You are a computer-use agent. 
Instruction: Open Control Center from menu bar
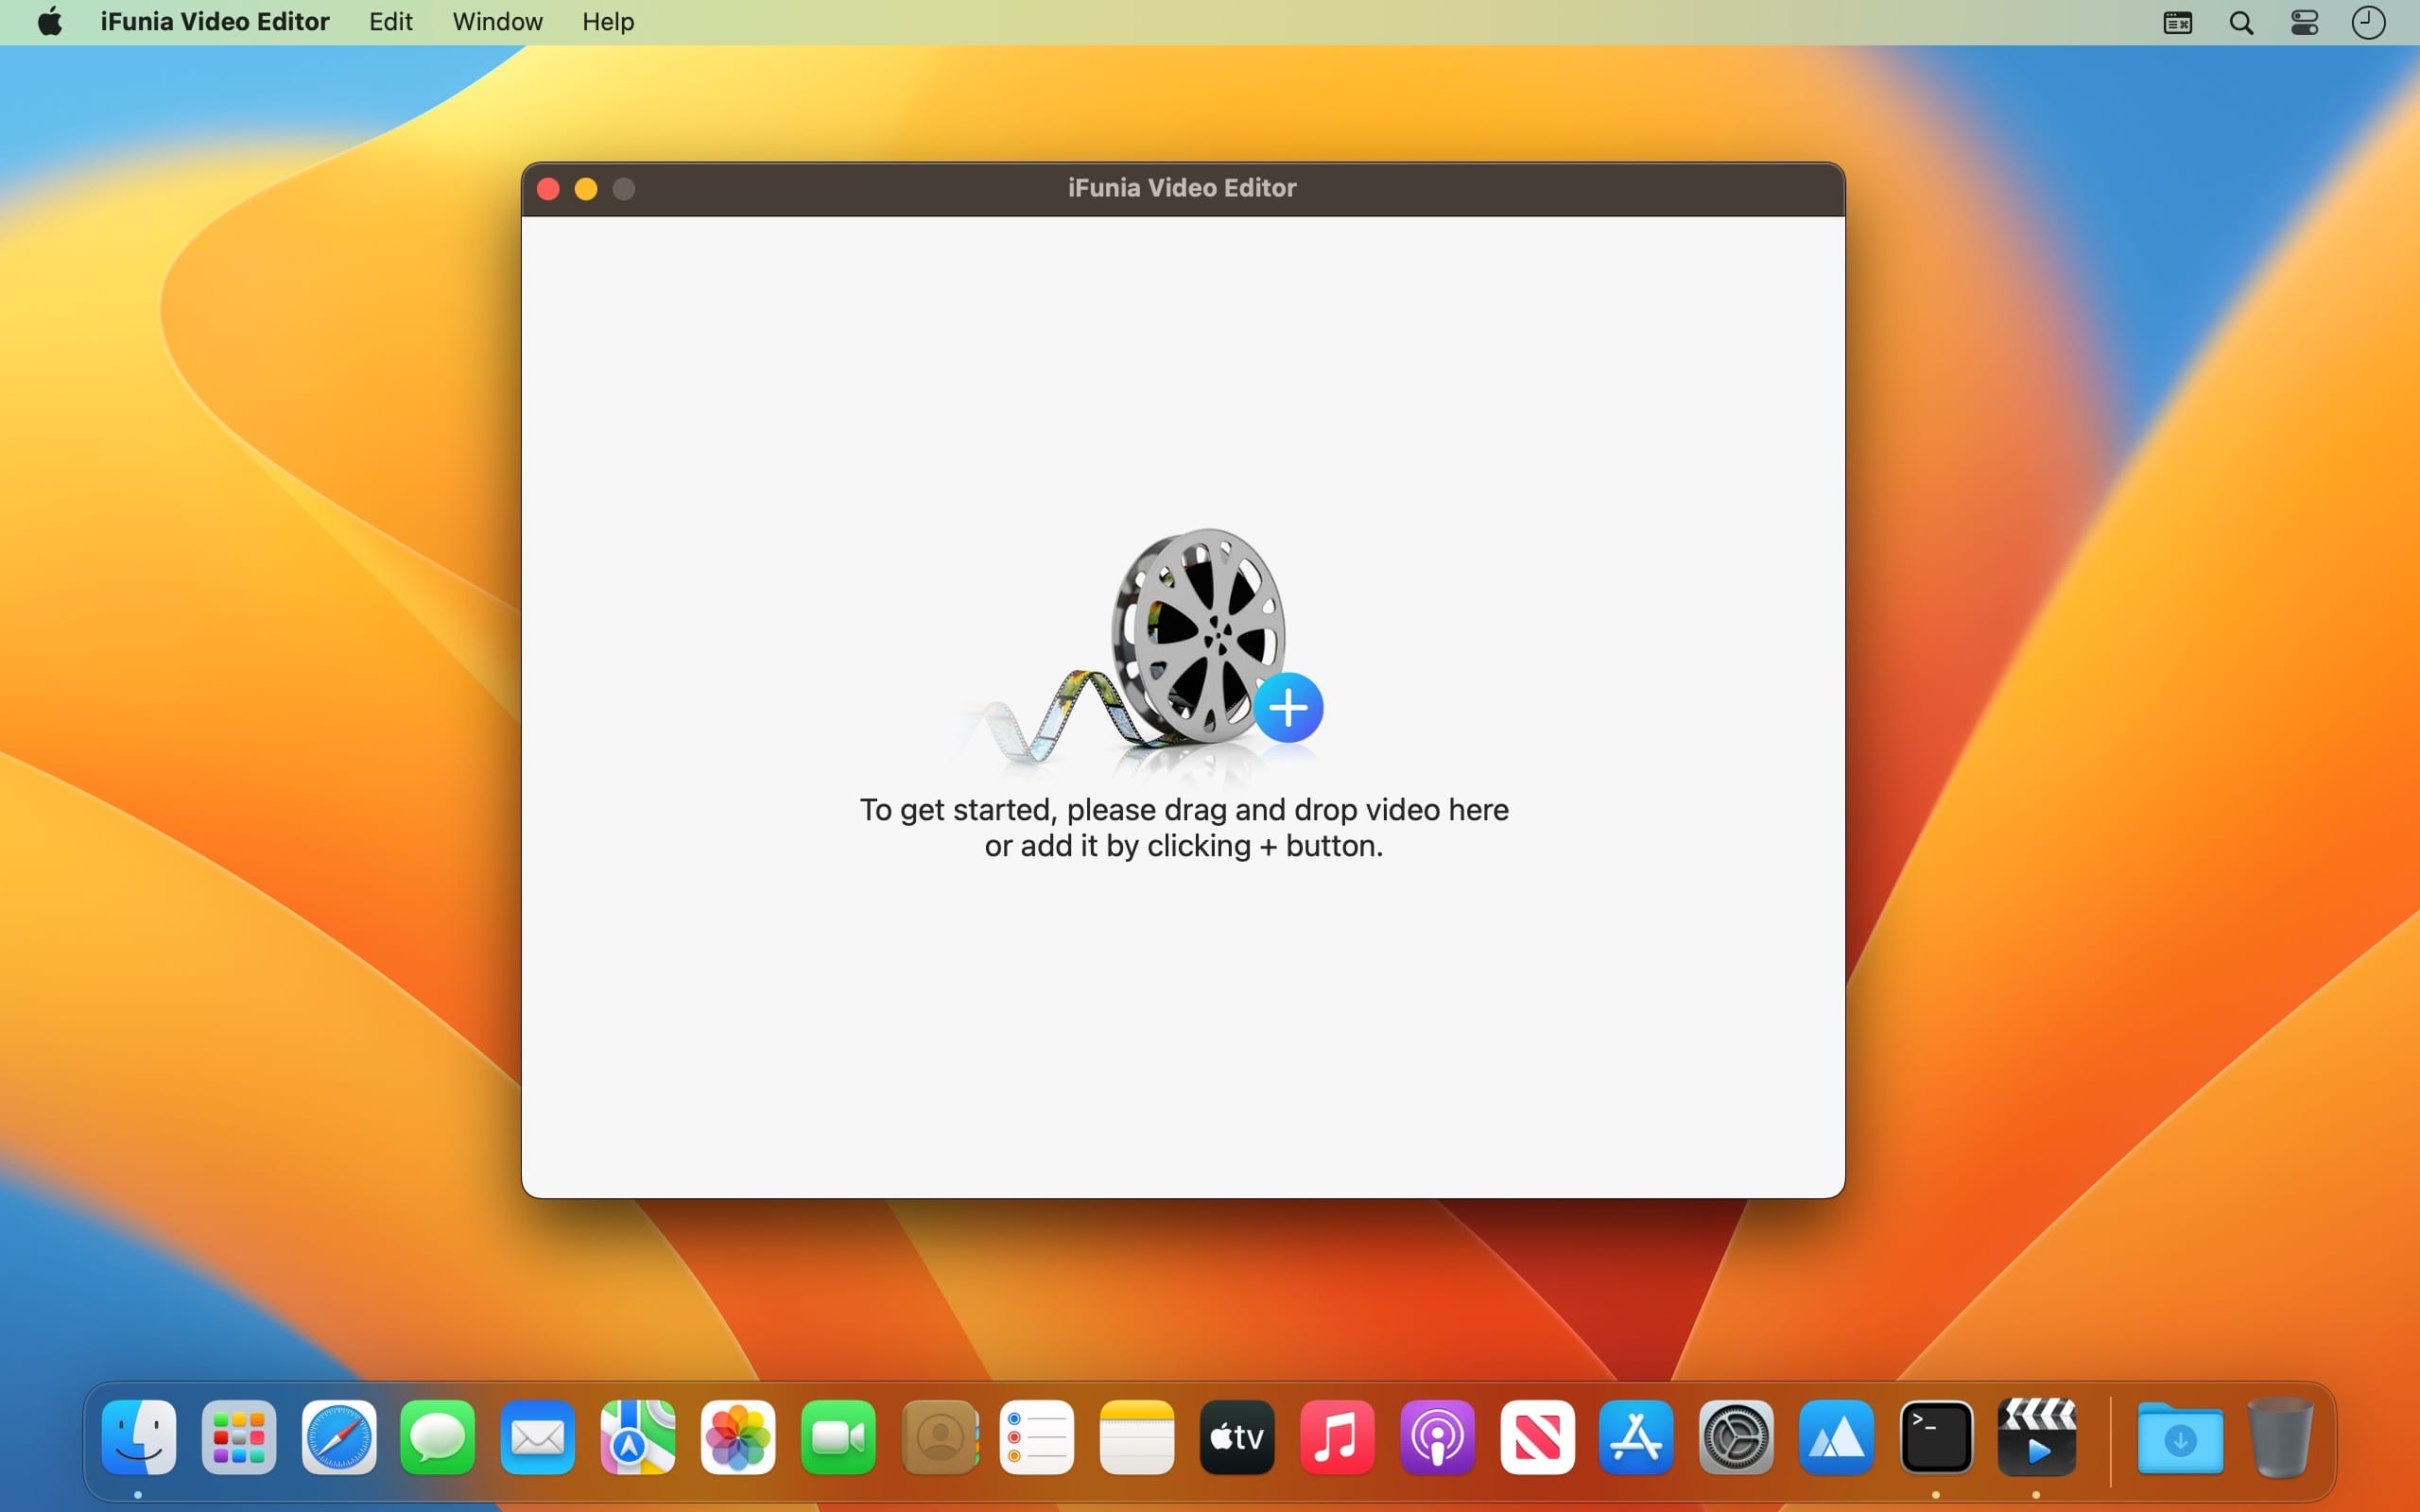[2305, 23]
